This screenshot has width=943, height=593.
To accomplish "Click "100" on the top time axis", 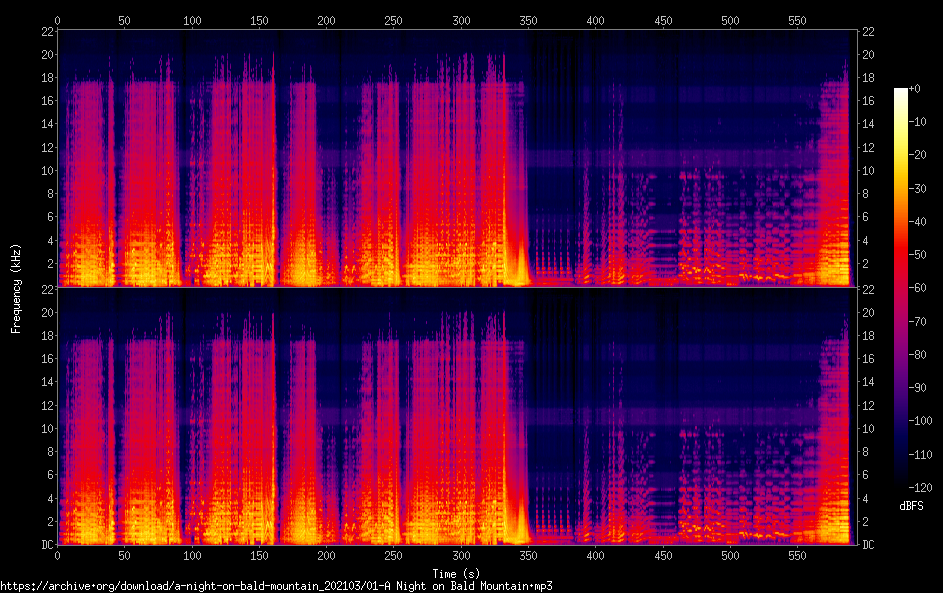I will [x=192, y=20].
